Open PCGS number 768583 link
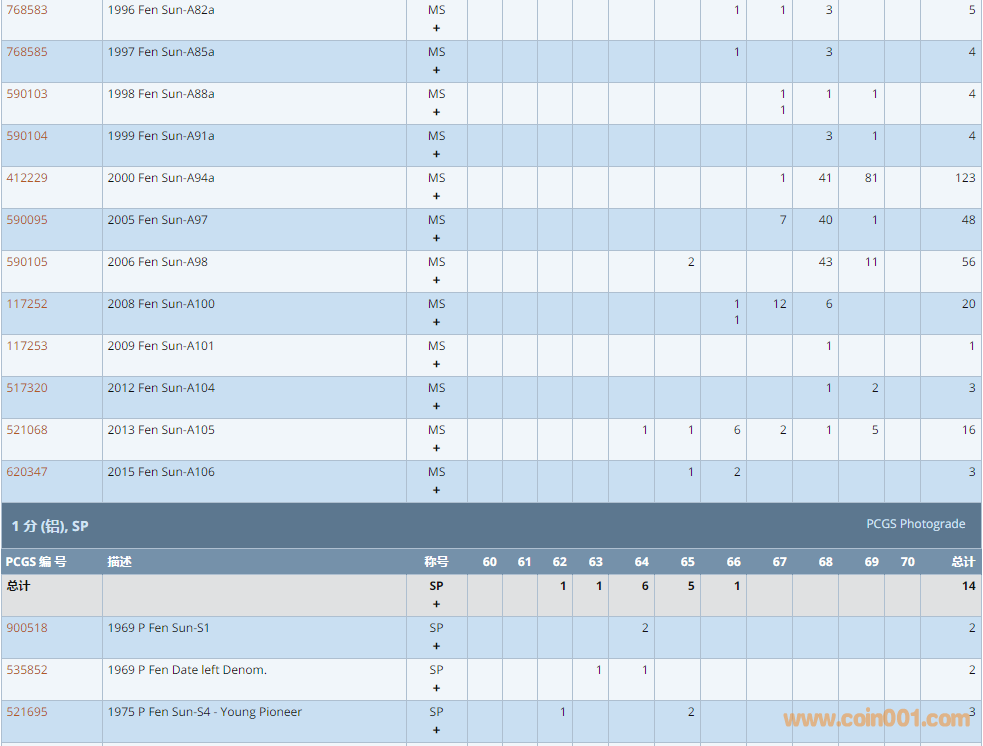This screenshot has height=746, width=983. pyautogui.click(x=27, y=10)
